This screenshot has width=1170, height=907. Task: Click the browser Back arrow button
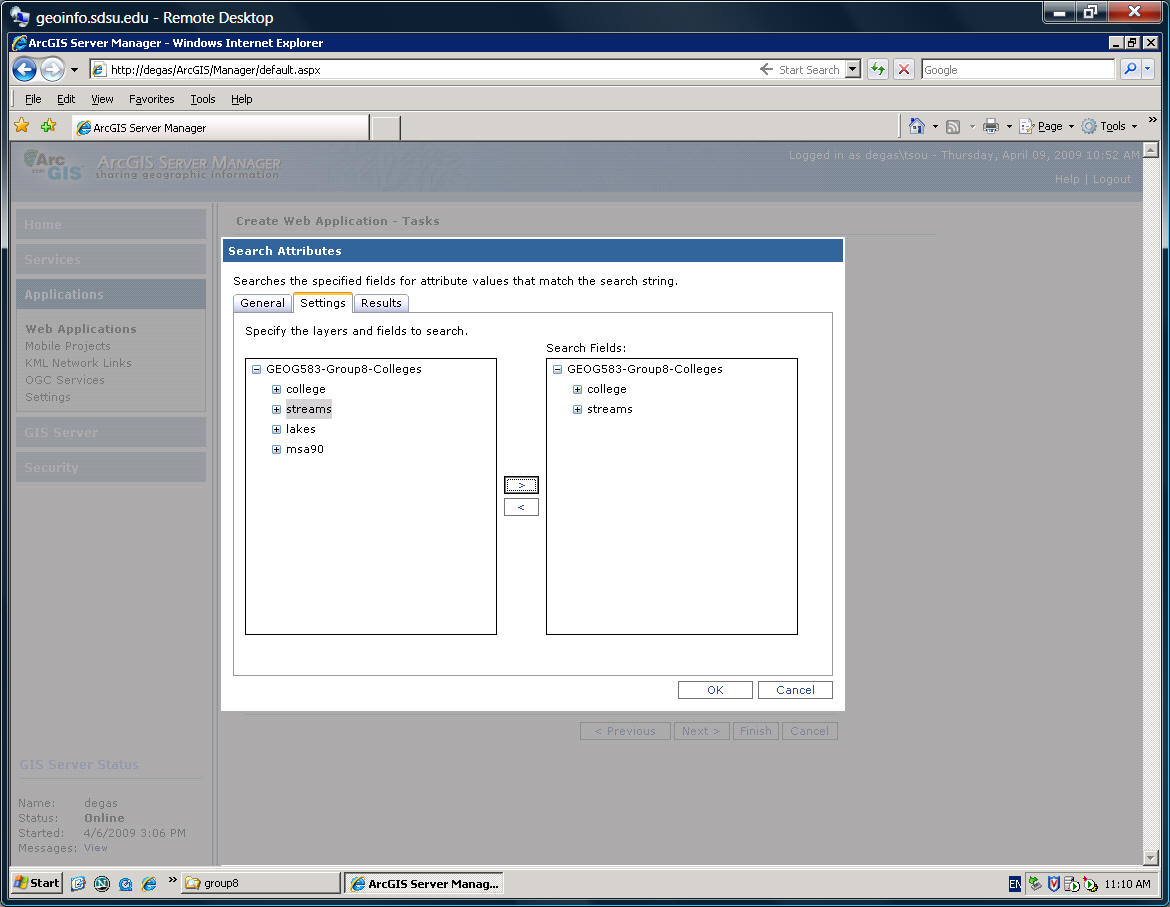click(x=25, y=69)
